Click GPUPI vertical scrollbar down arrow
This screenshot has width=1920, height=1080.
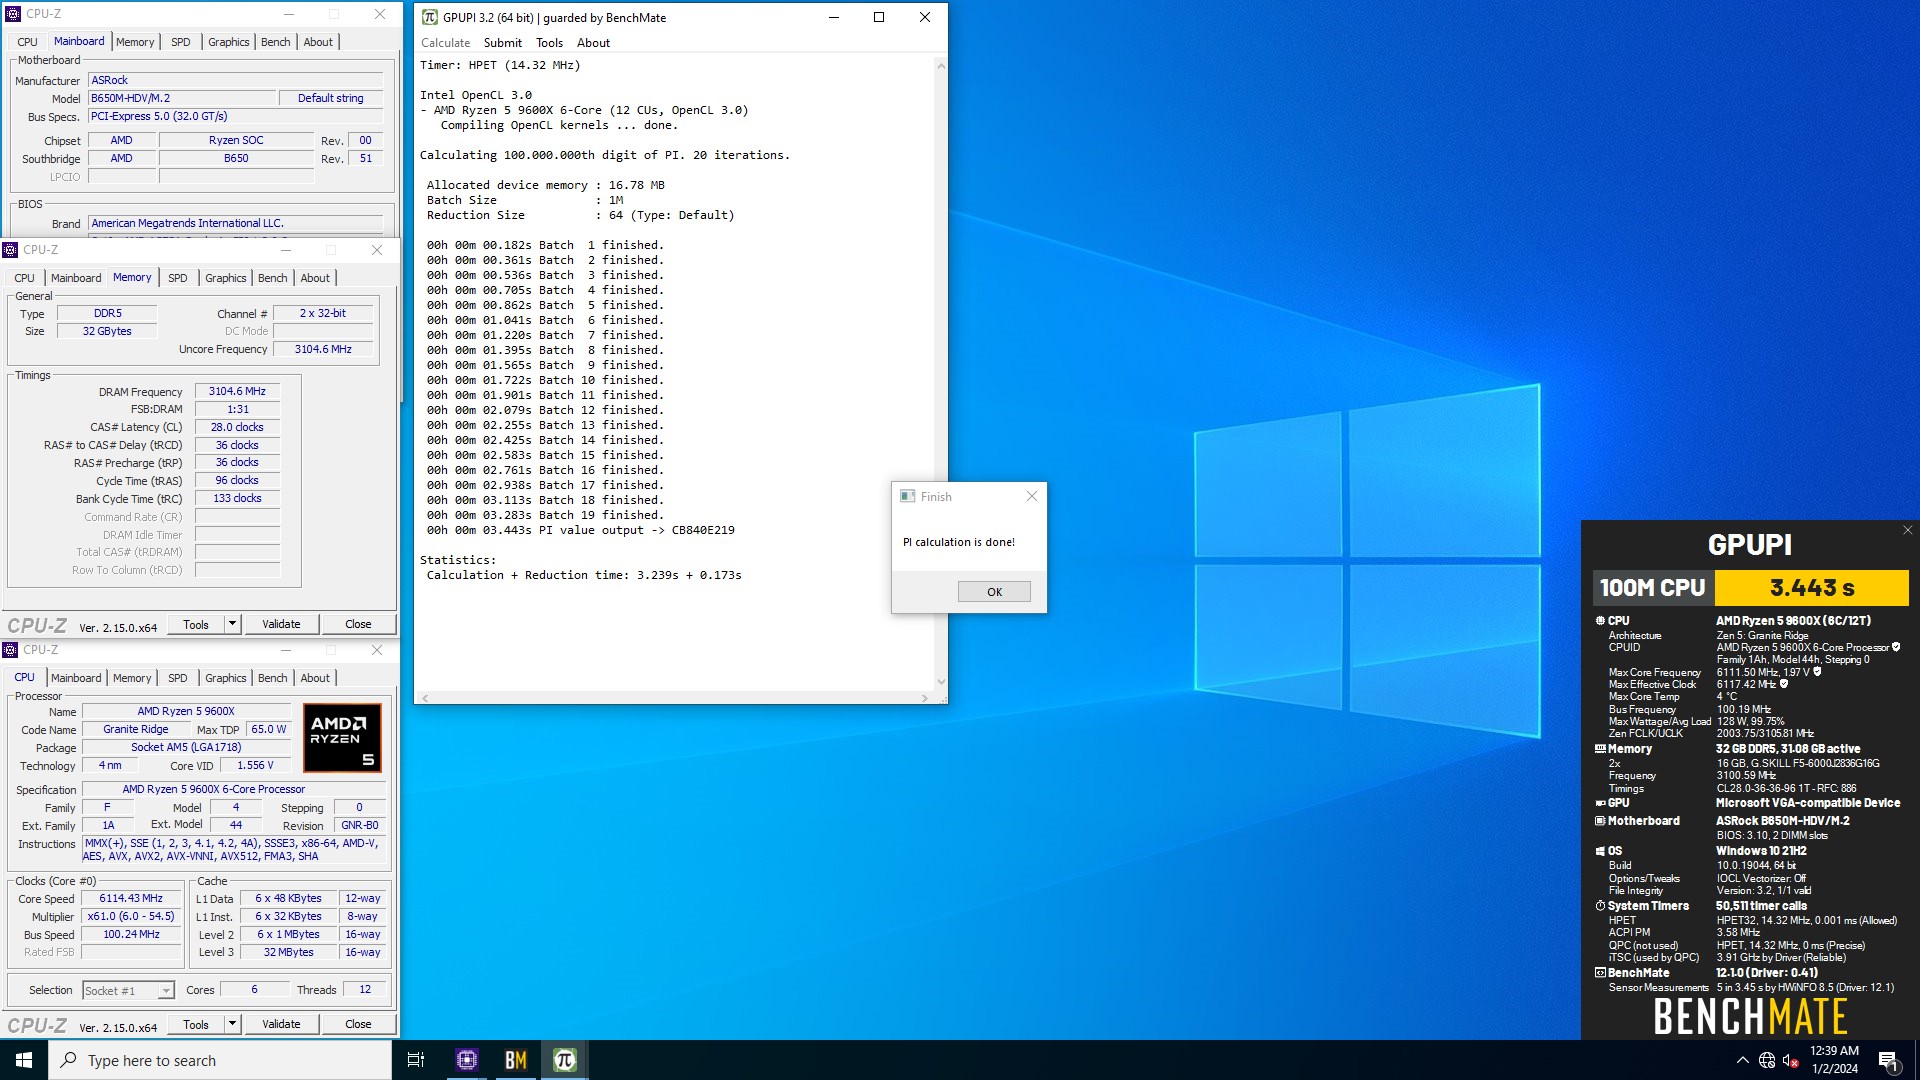pos(940,682)
